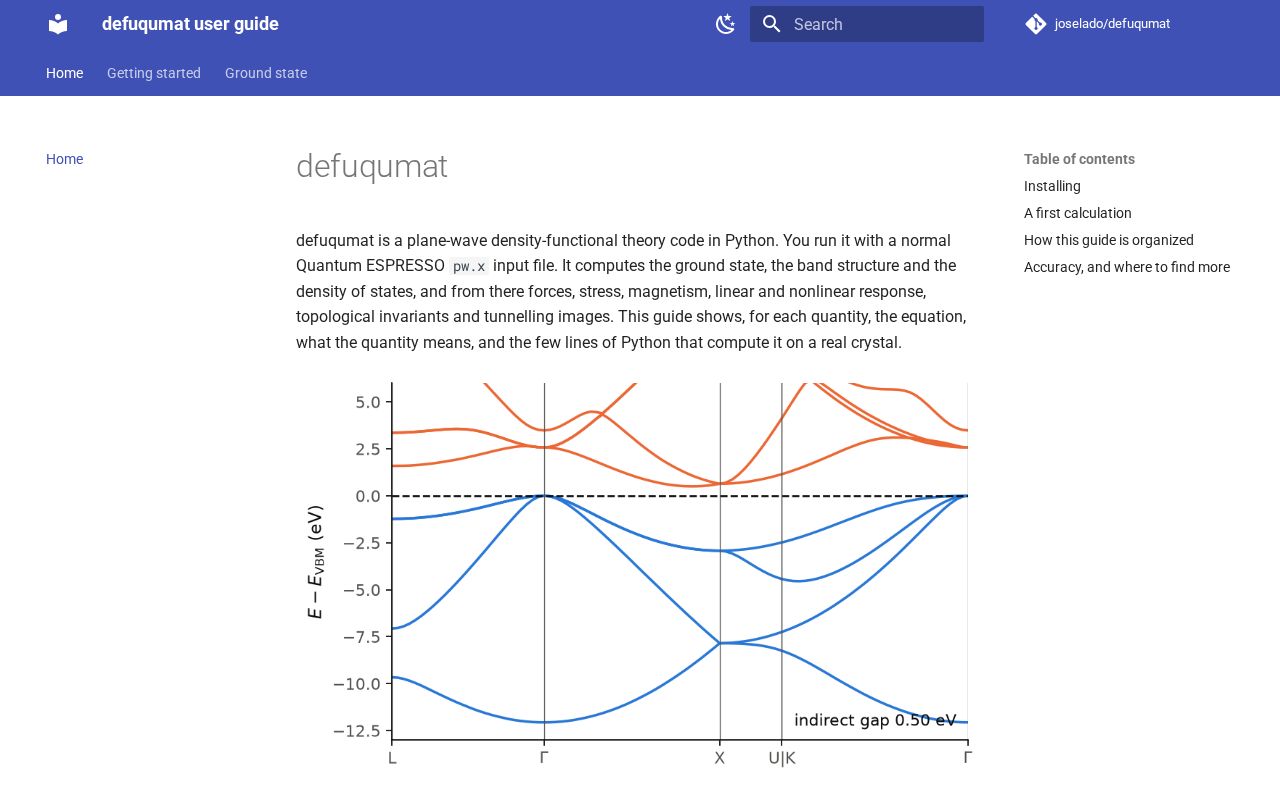Screen dimensions: 1280x800
Task: Select the Home tab
Action: (65, 73)
